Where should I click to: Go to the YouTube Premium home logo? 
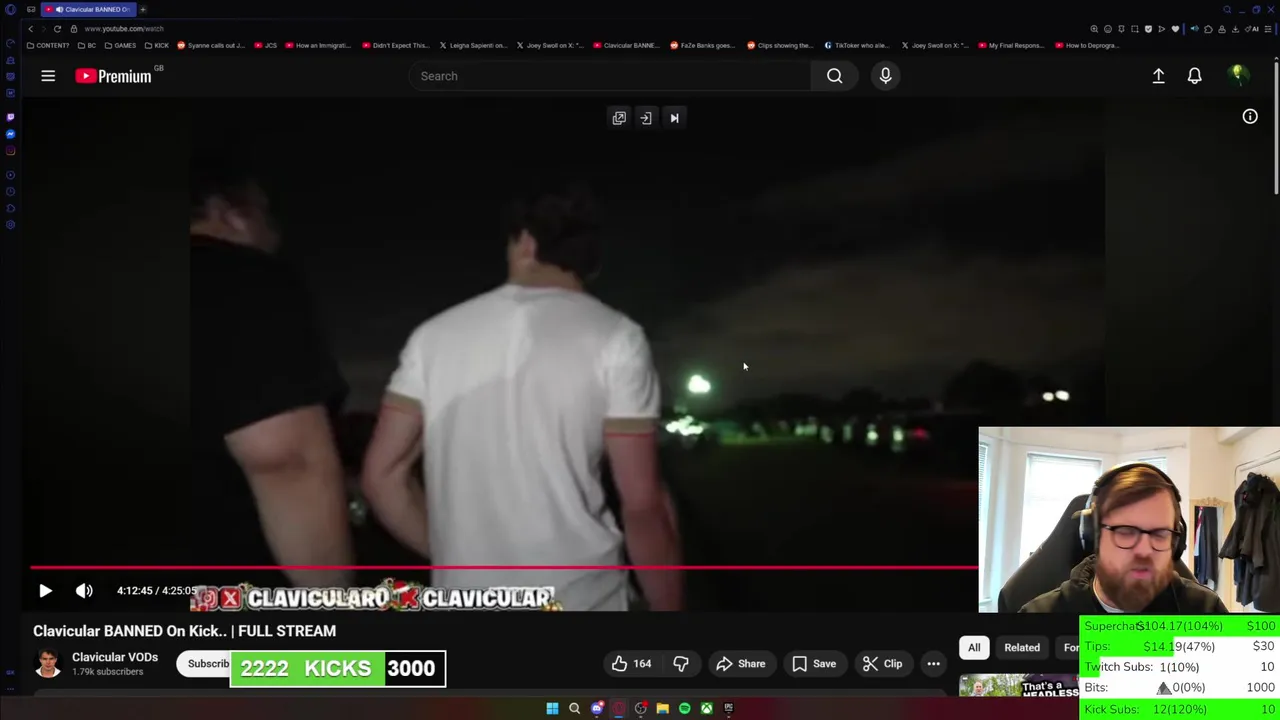(114, 76)
